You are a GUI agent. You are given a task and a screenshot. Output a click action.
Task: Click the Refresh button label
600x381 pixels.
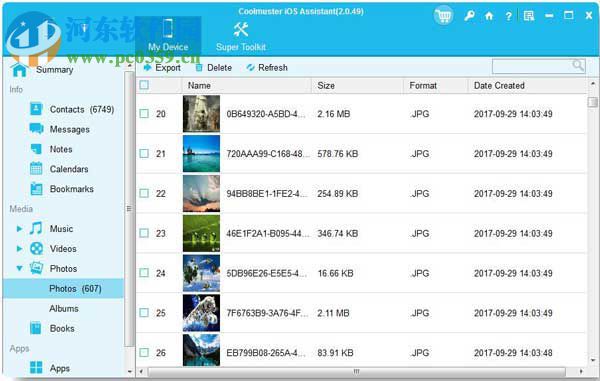[x=273, y=68]
